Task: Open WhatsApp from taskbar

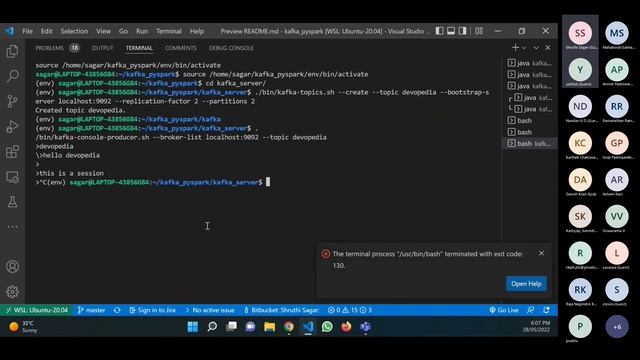Action: click(x=327, y=327)
